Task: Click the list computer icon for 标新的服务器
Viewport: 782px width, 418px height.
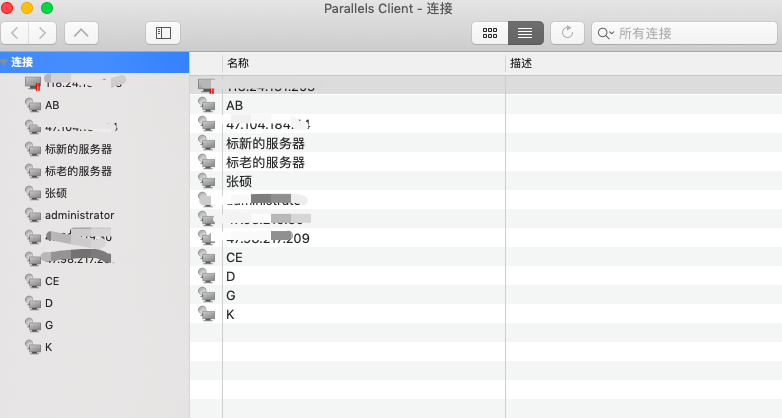Action: (206, 143)
